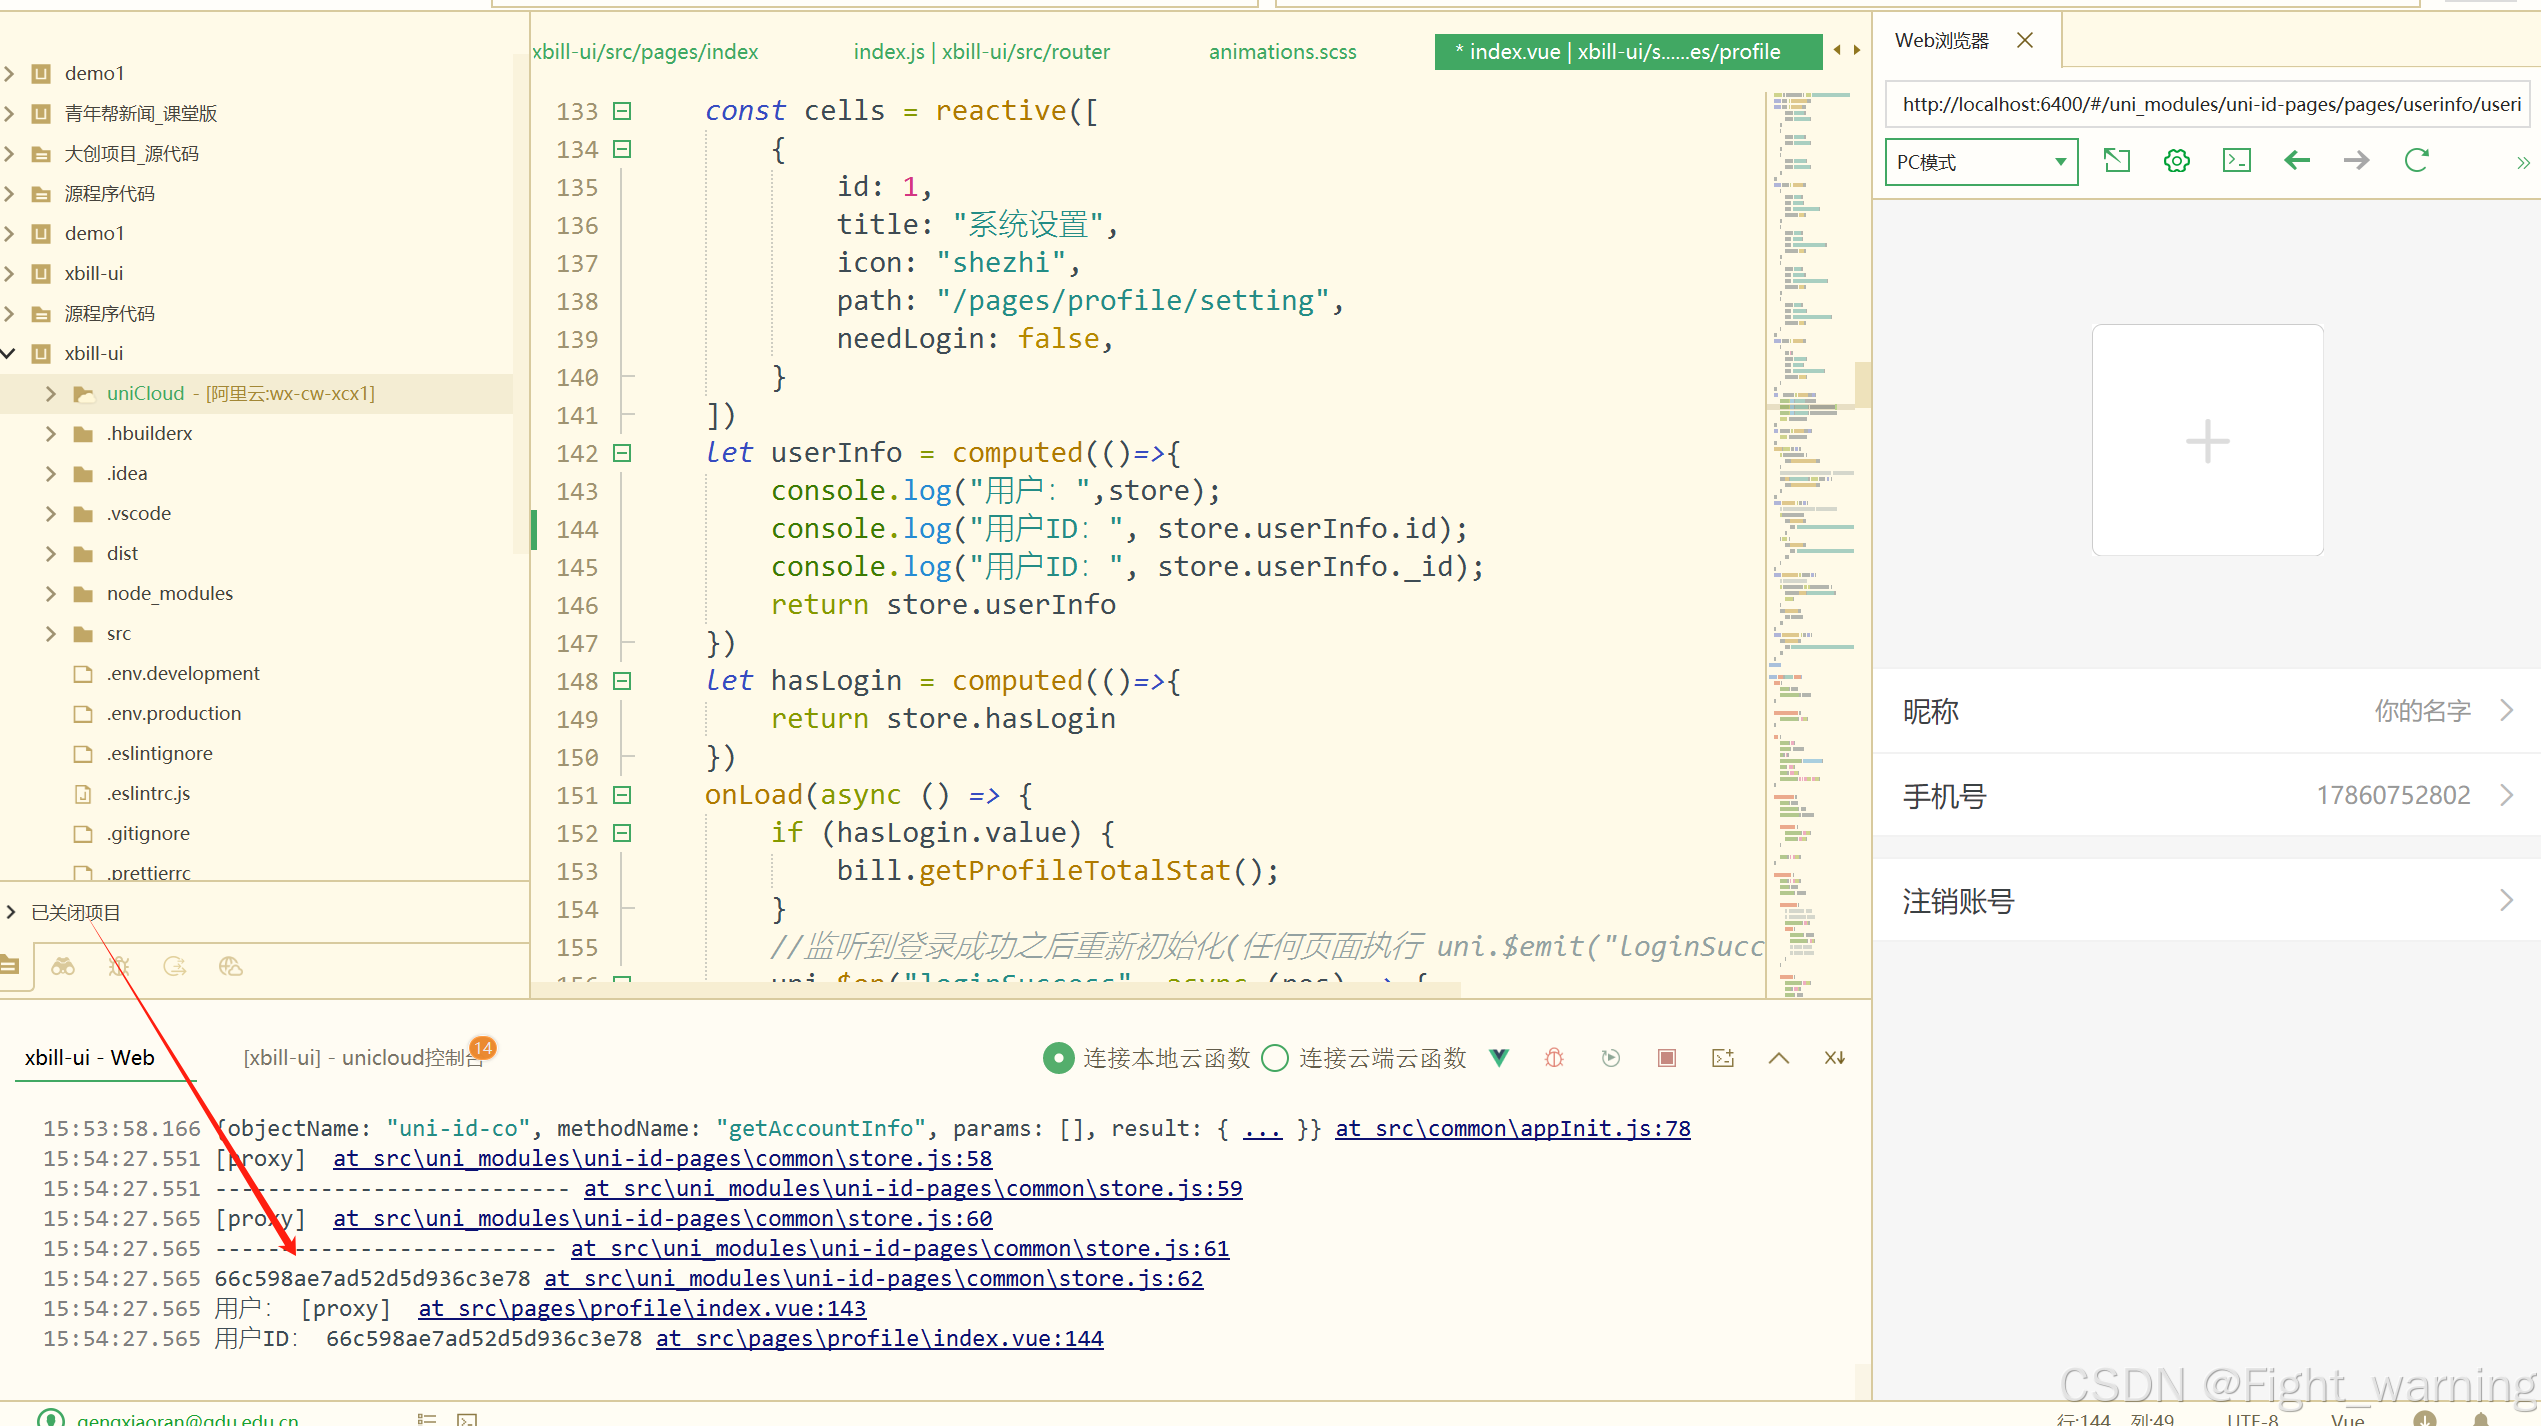Click the browser back arrow

click(x=2297, y=161)
